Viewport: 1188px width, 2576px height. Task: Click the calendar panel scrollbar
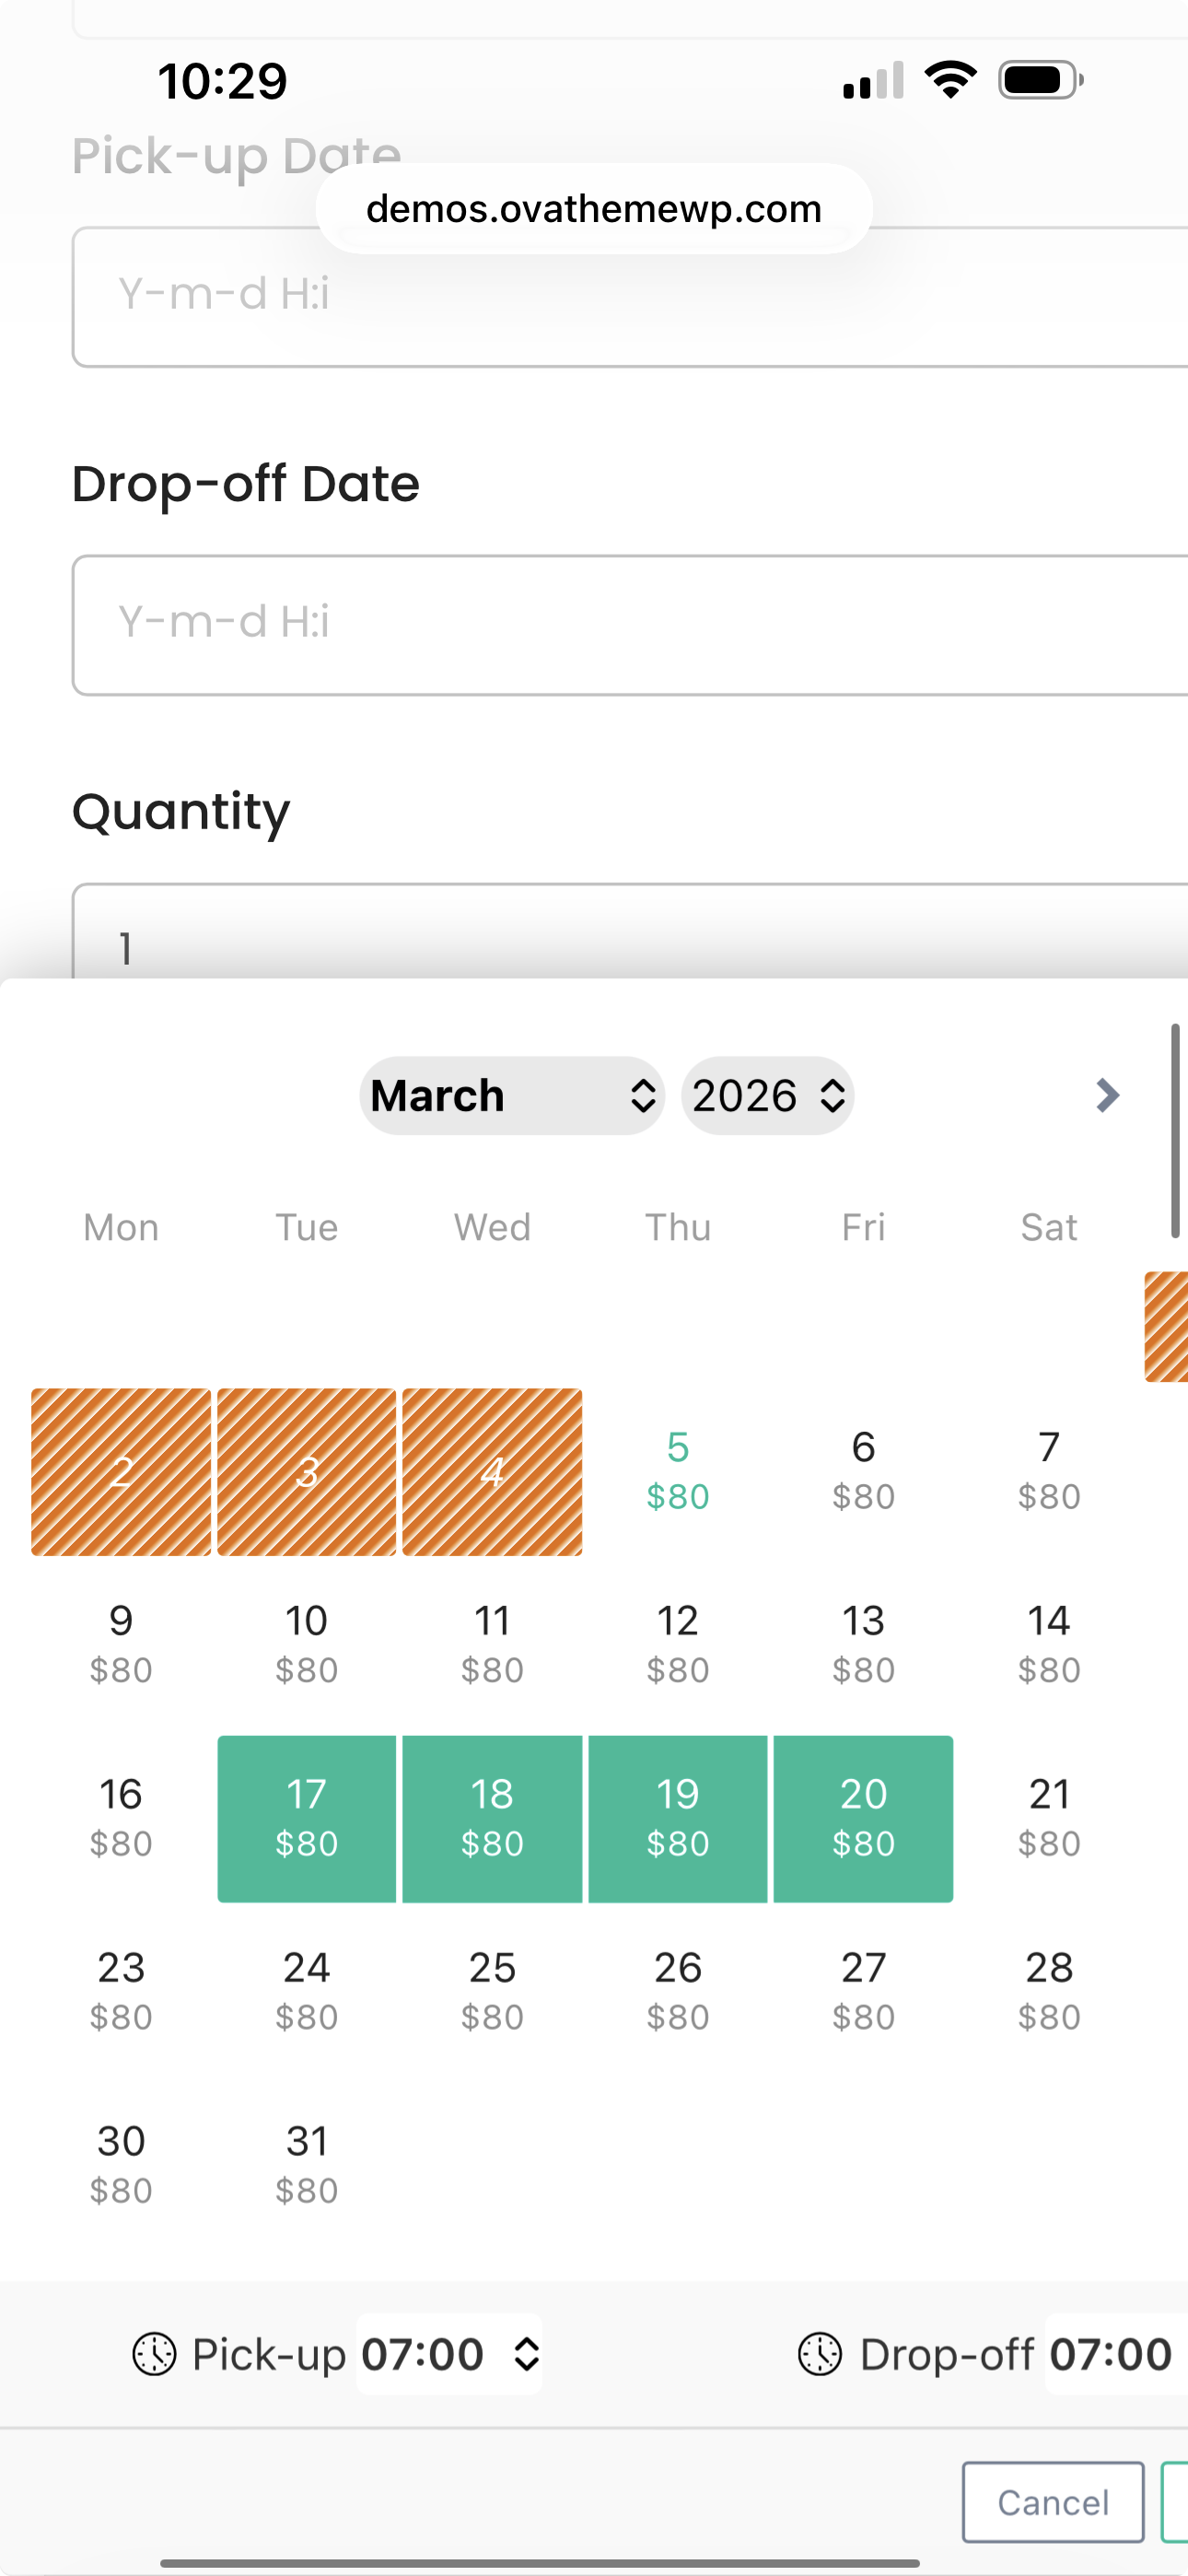(x=1175, y=1130)
